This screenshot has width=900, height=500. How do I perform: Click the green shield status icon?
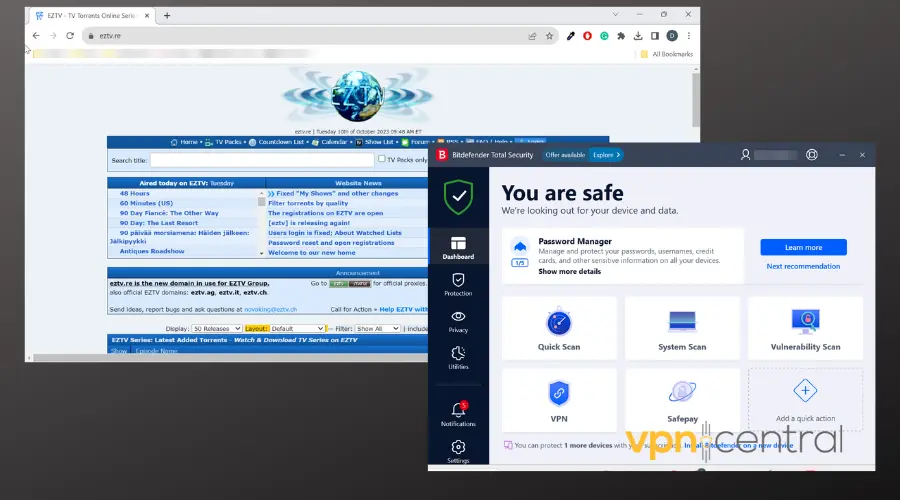pyautogui.click(x=458, y=196)
